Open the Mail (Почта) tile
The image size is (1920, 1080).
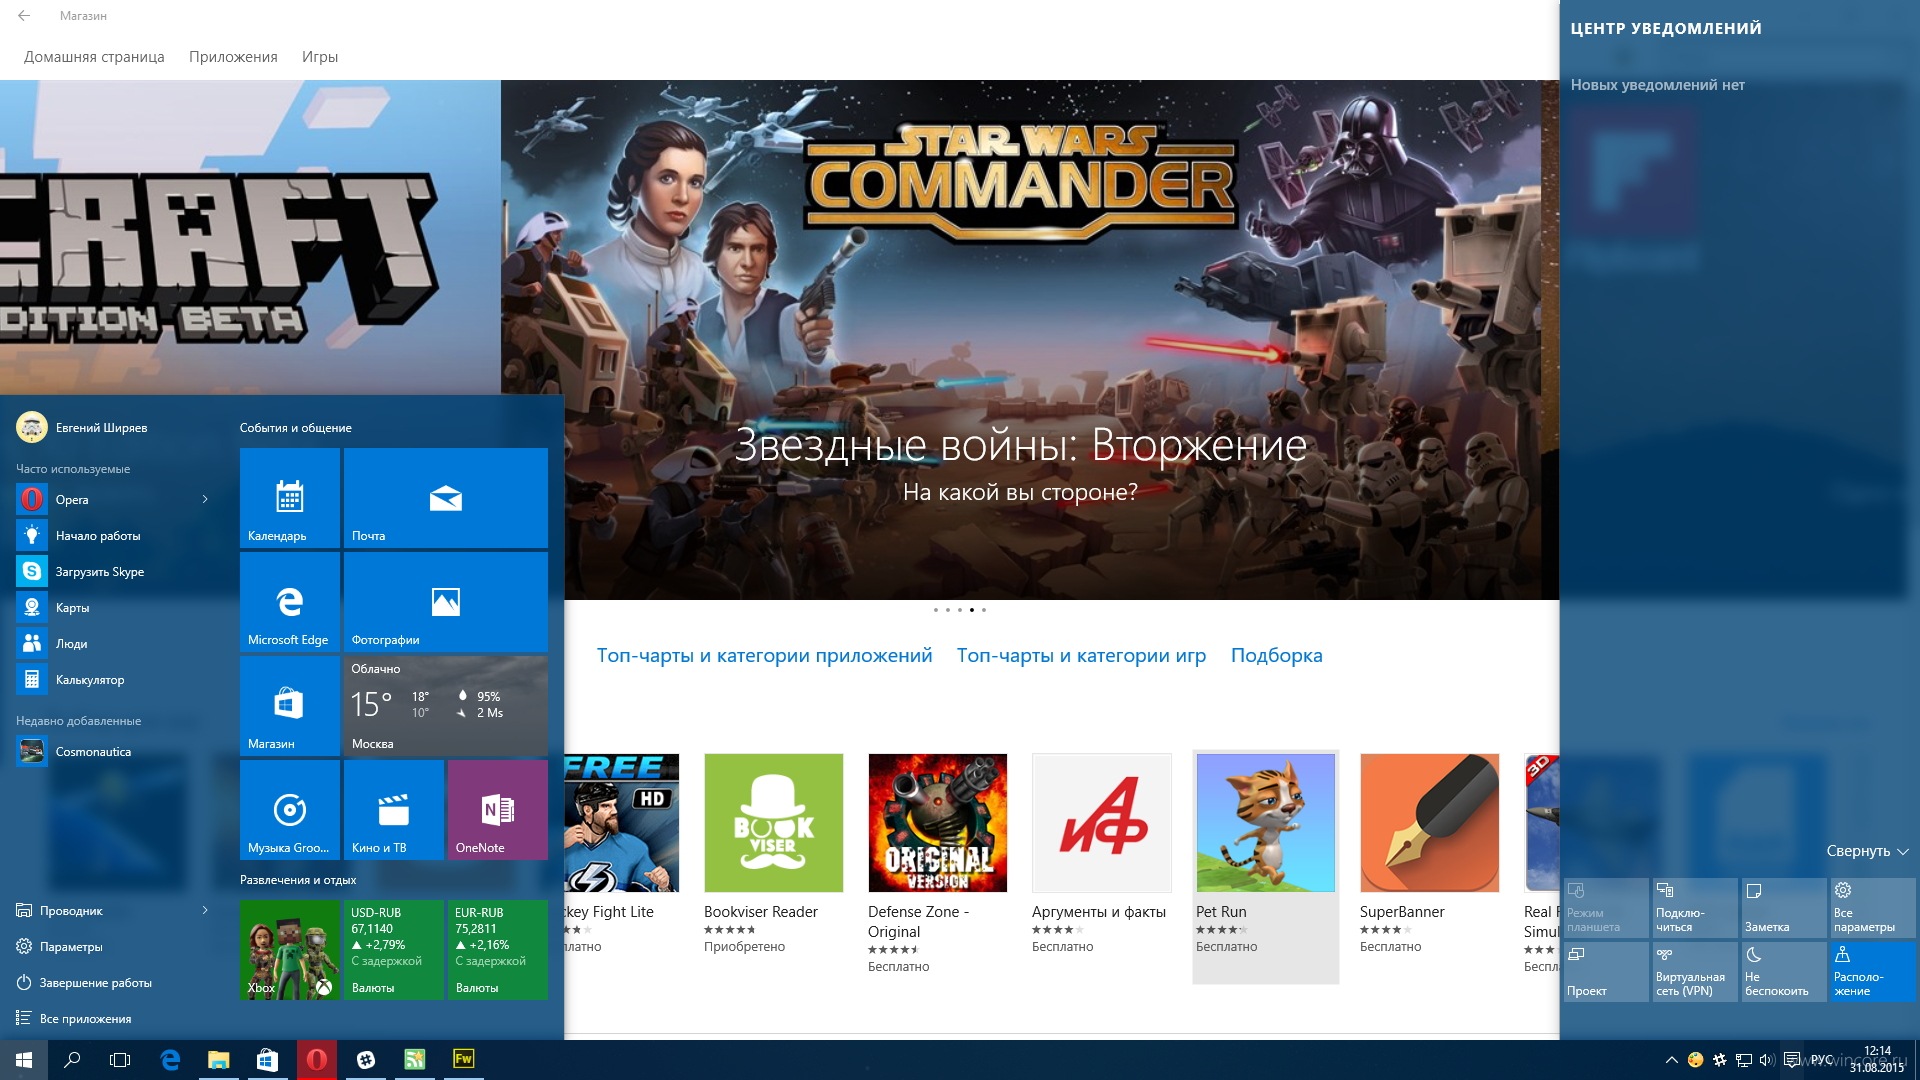pos(446,498)
